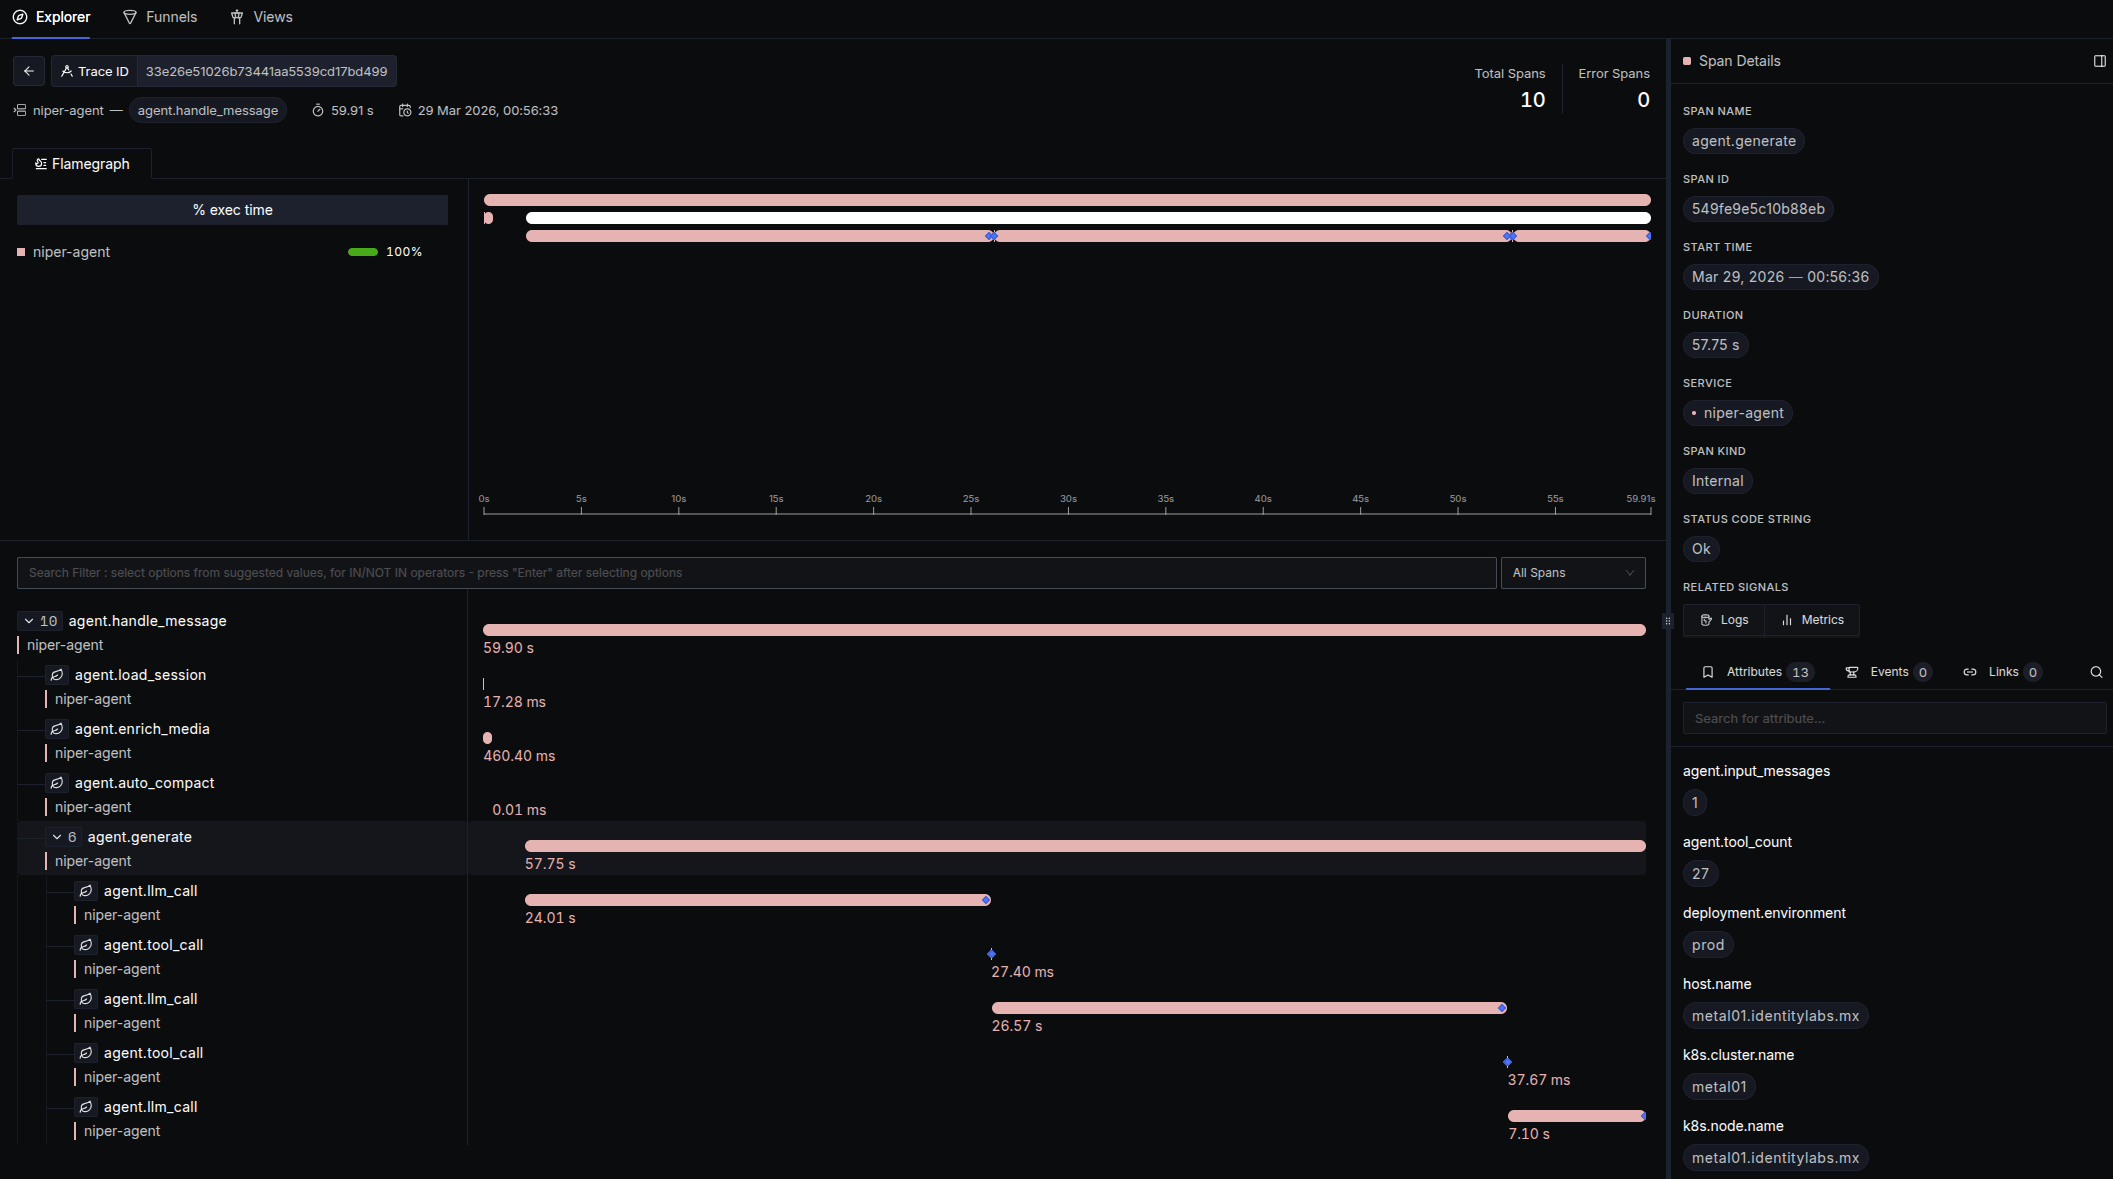Click the Funnels funnel icon
The height and width of the screenshot is (1179, 2113).
130,17
